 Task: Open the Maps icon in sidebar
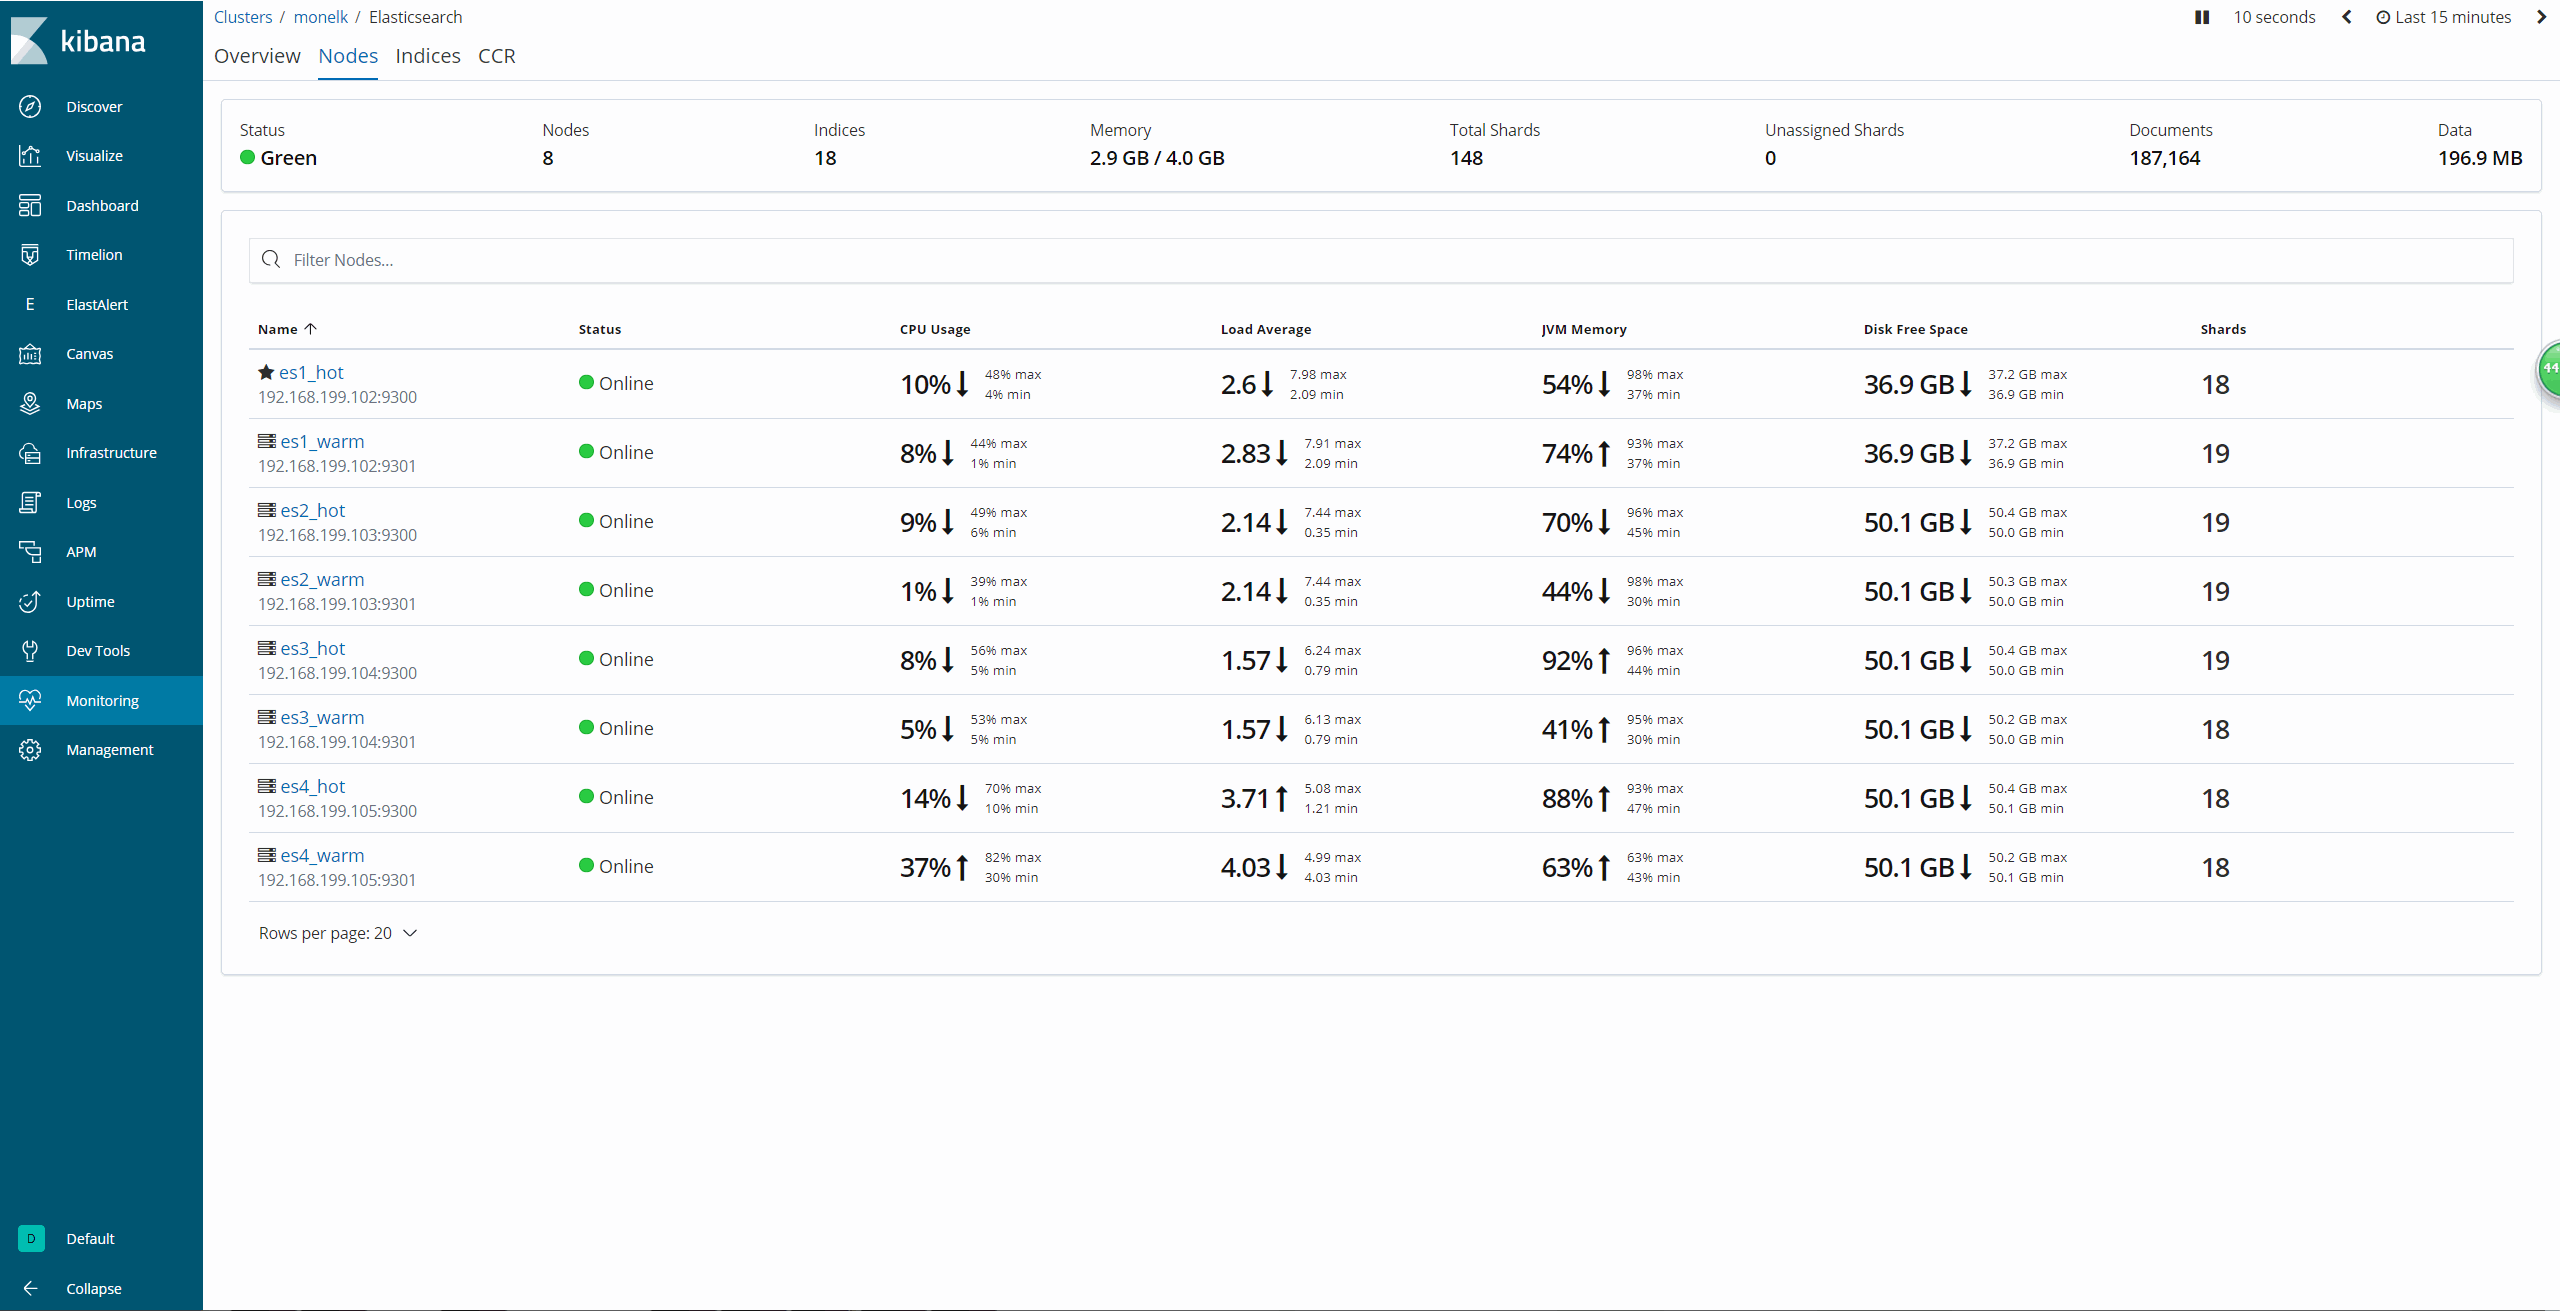[30, 403]
